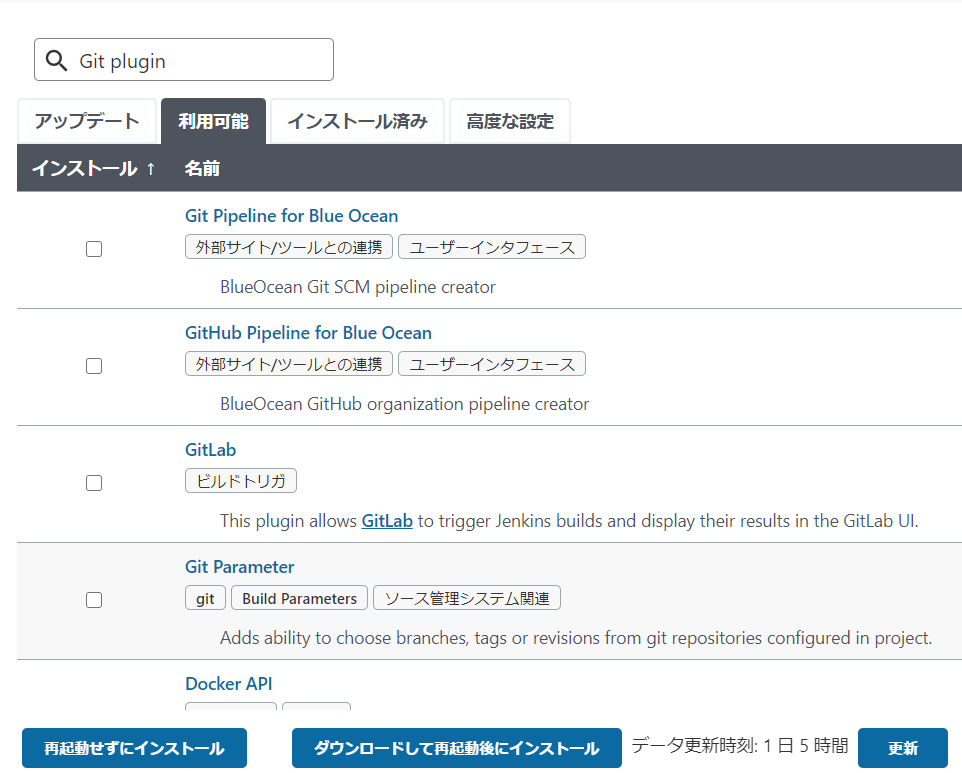Check Git Pipeline for Blue Ocean checkbox
Image resolution: width=962 pixels, height=773 pixels.
tap(94, 249)
